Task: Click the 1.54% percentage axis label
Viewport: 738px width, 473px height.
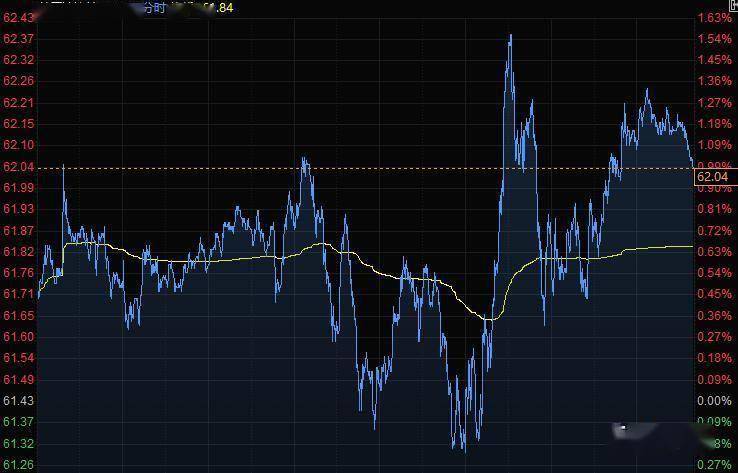Action: click(713, 39)
